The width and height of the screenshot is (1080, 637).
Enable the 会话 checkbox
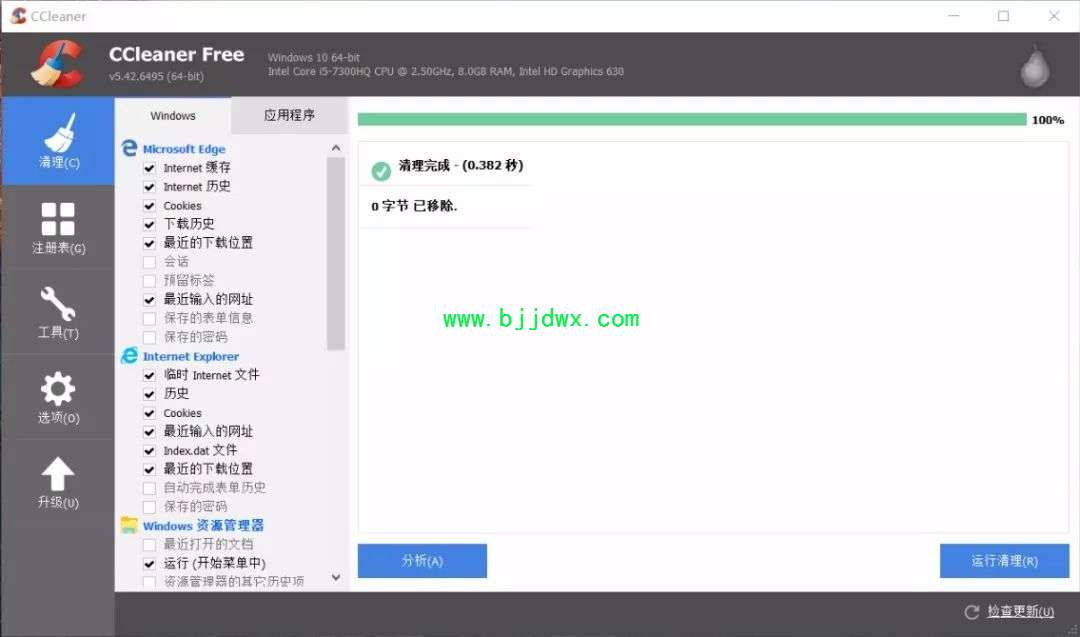[149, 262]
